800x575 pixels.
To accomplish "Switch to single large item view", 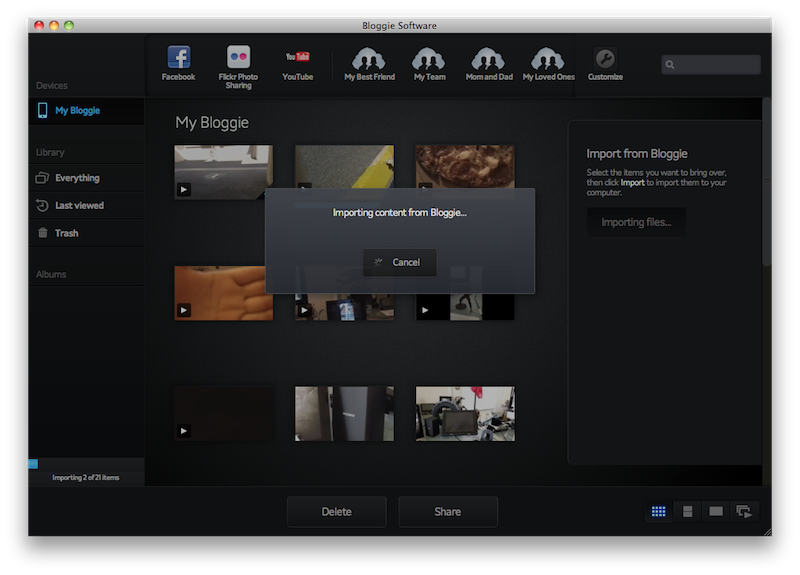I will [x=716, y=511].
